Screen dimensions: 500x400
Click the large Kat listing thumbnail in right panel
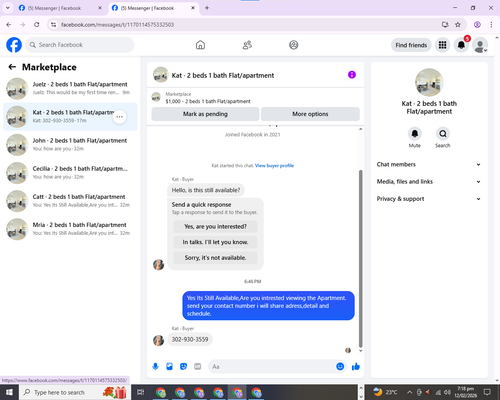(x=429, y=82)
